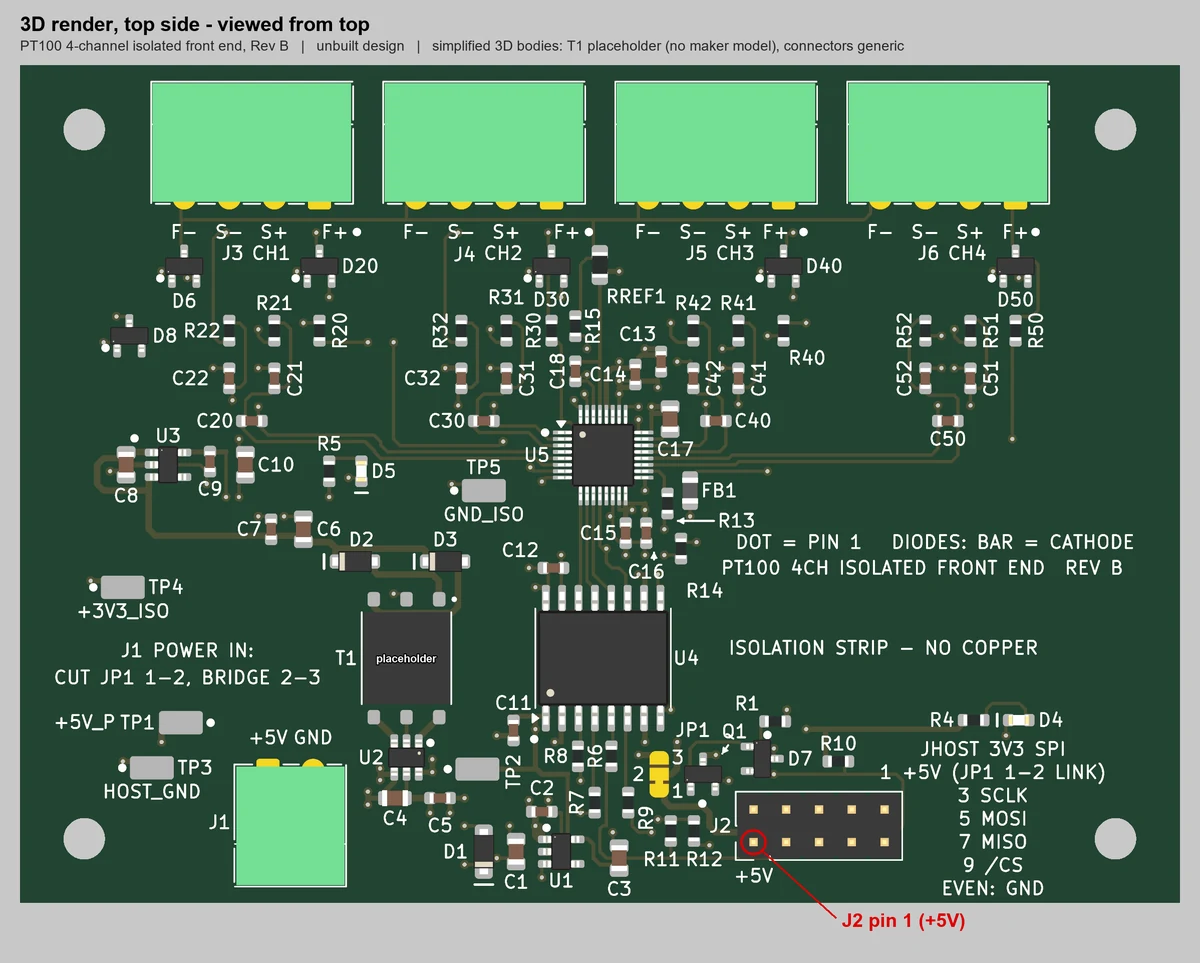Click the TP5 GND_ISO test pad
The image size is (1200, 963).
point(484,491)
